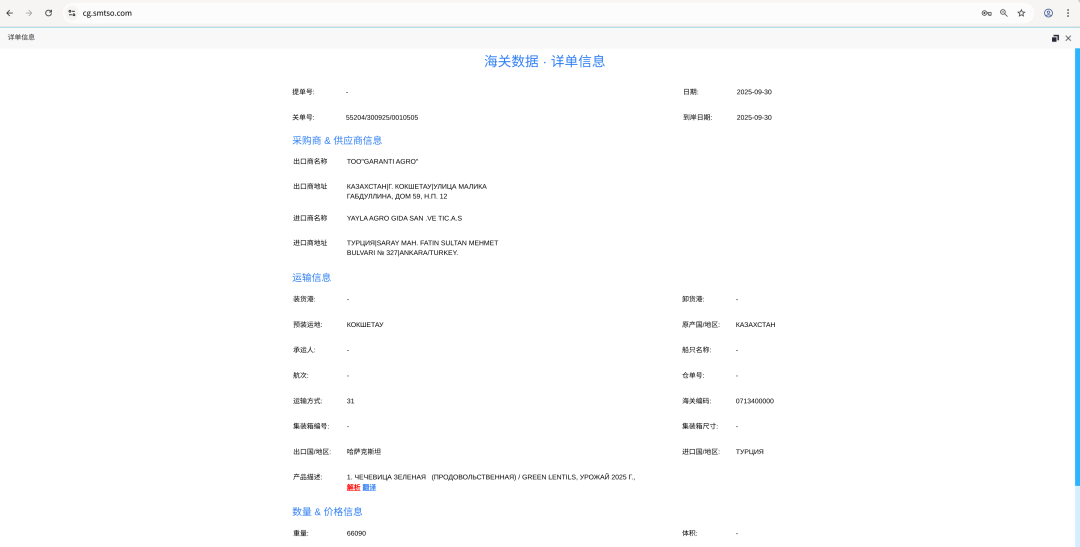
Task: Click origin country value КАЗАХСТАН
Action: tap(756, 324)
